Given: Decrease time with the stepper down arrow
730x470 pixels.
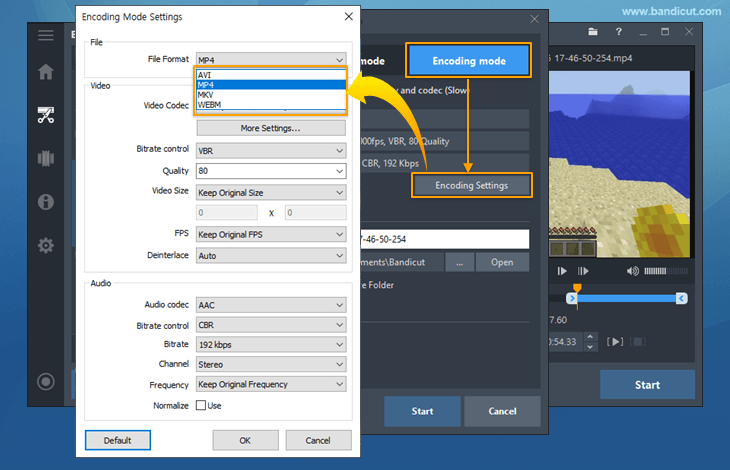Looking at the screenshot, I should 590,347.
